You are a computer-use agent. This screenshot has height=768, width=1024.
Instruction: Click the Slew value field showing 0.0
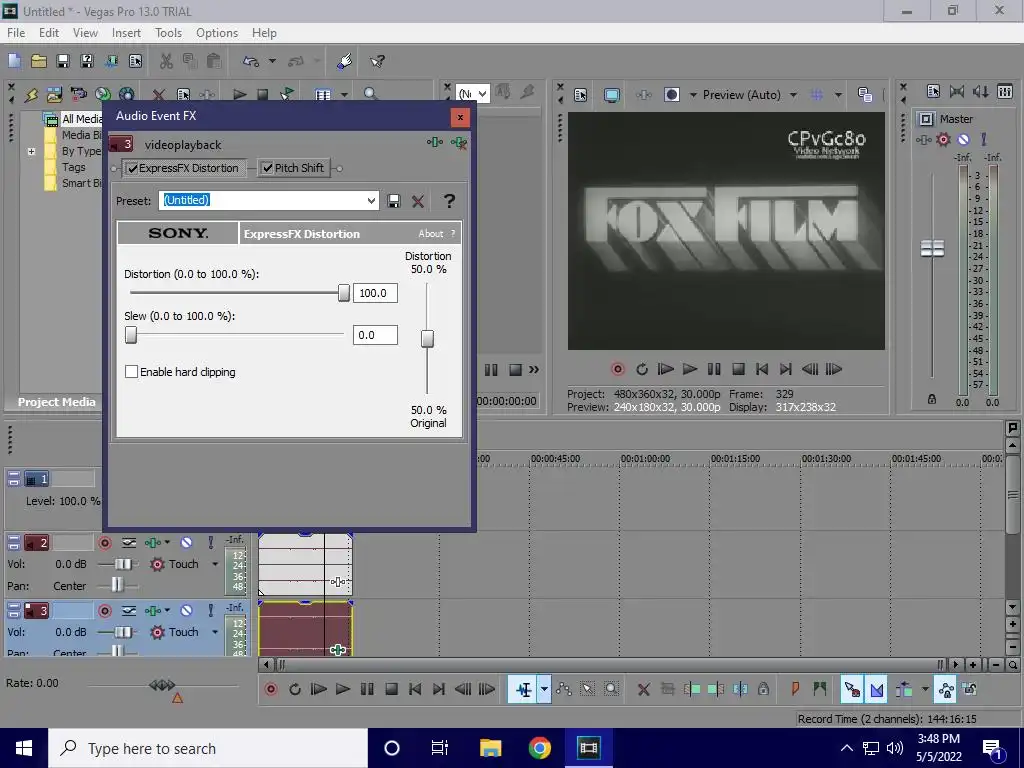coord(376,335)
